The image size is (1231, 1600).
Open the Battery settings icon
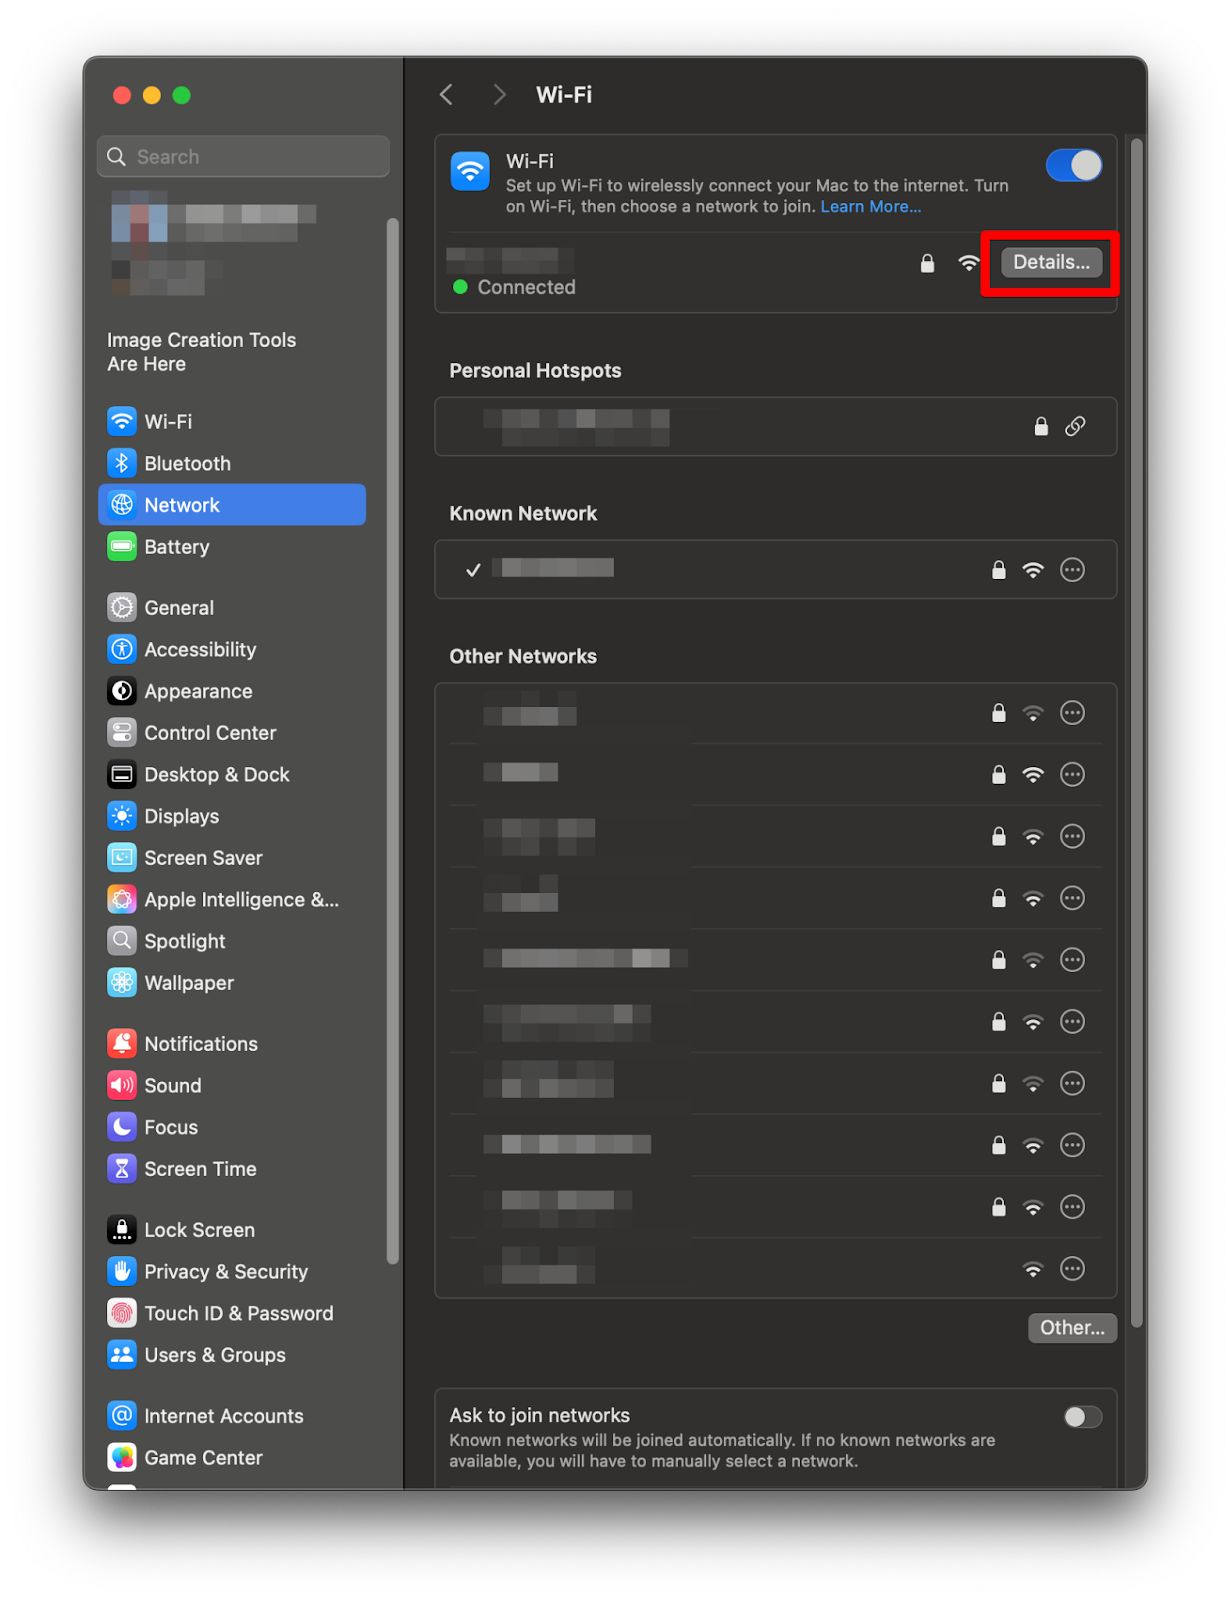point(122,547)
